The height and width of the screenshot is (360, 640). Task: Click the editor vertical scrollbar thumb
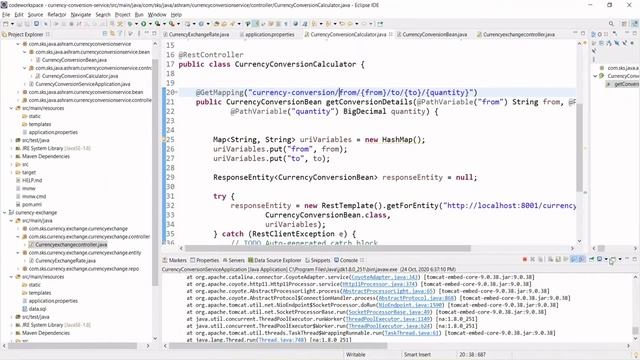(x=580, y=147)
